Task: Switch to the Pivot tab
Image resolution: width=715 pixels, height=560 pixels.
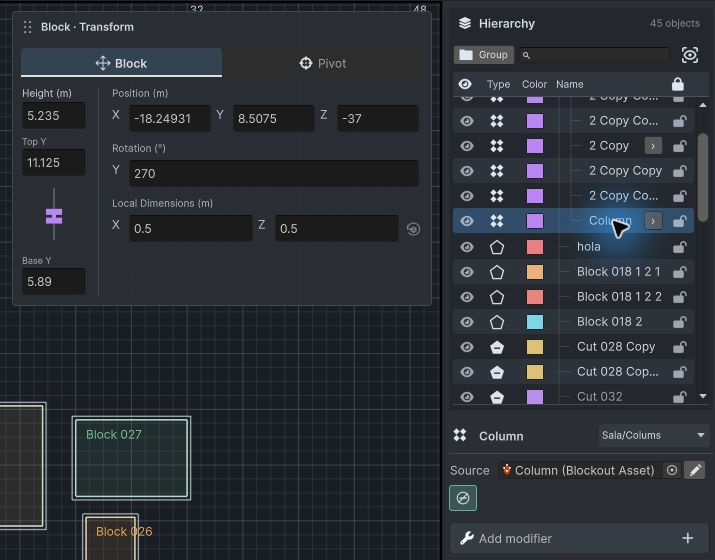Action: pyautogui.click(x=323, y=63)
